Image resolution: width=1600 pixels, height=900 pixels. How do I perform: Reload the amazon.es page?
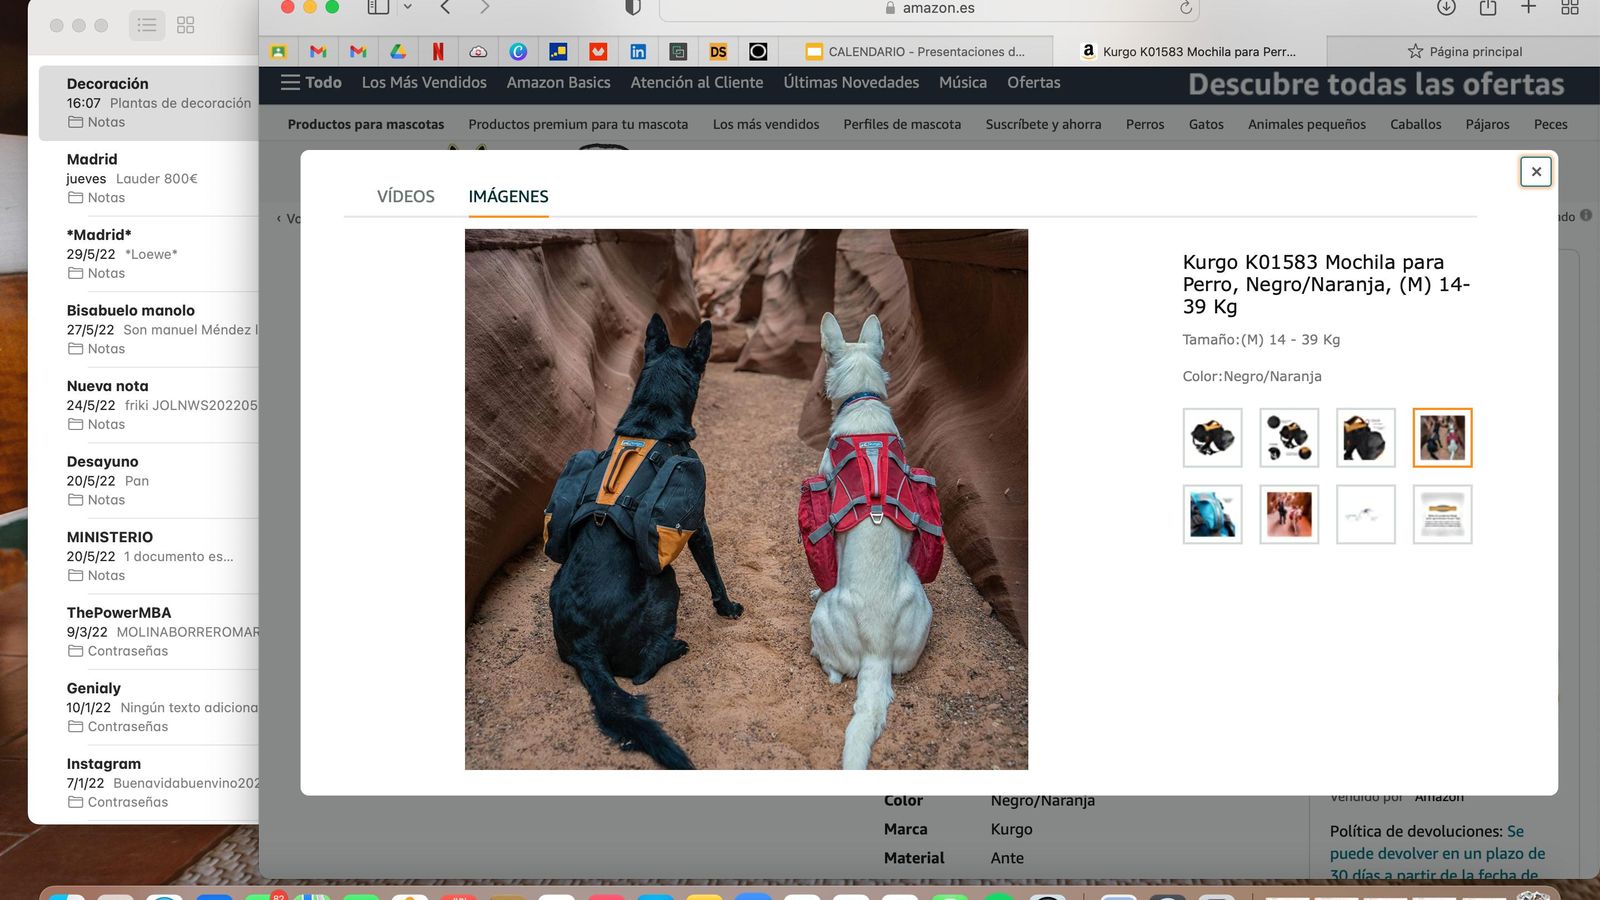1185,8
